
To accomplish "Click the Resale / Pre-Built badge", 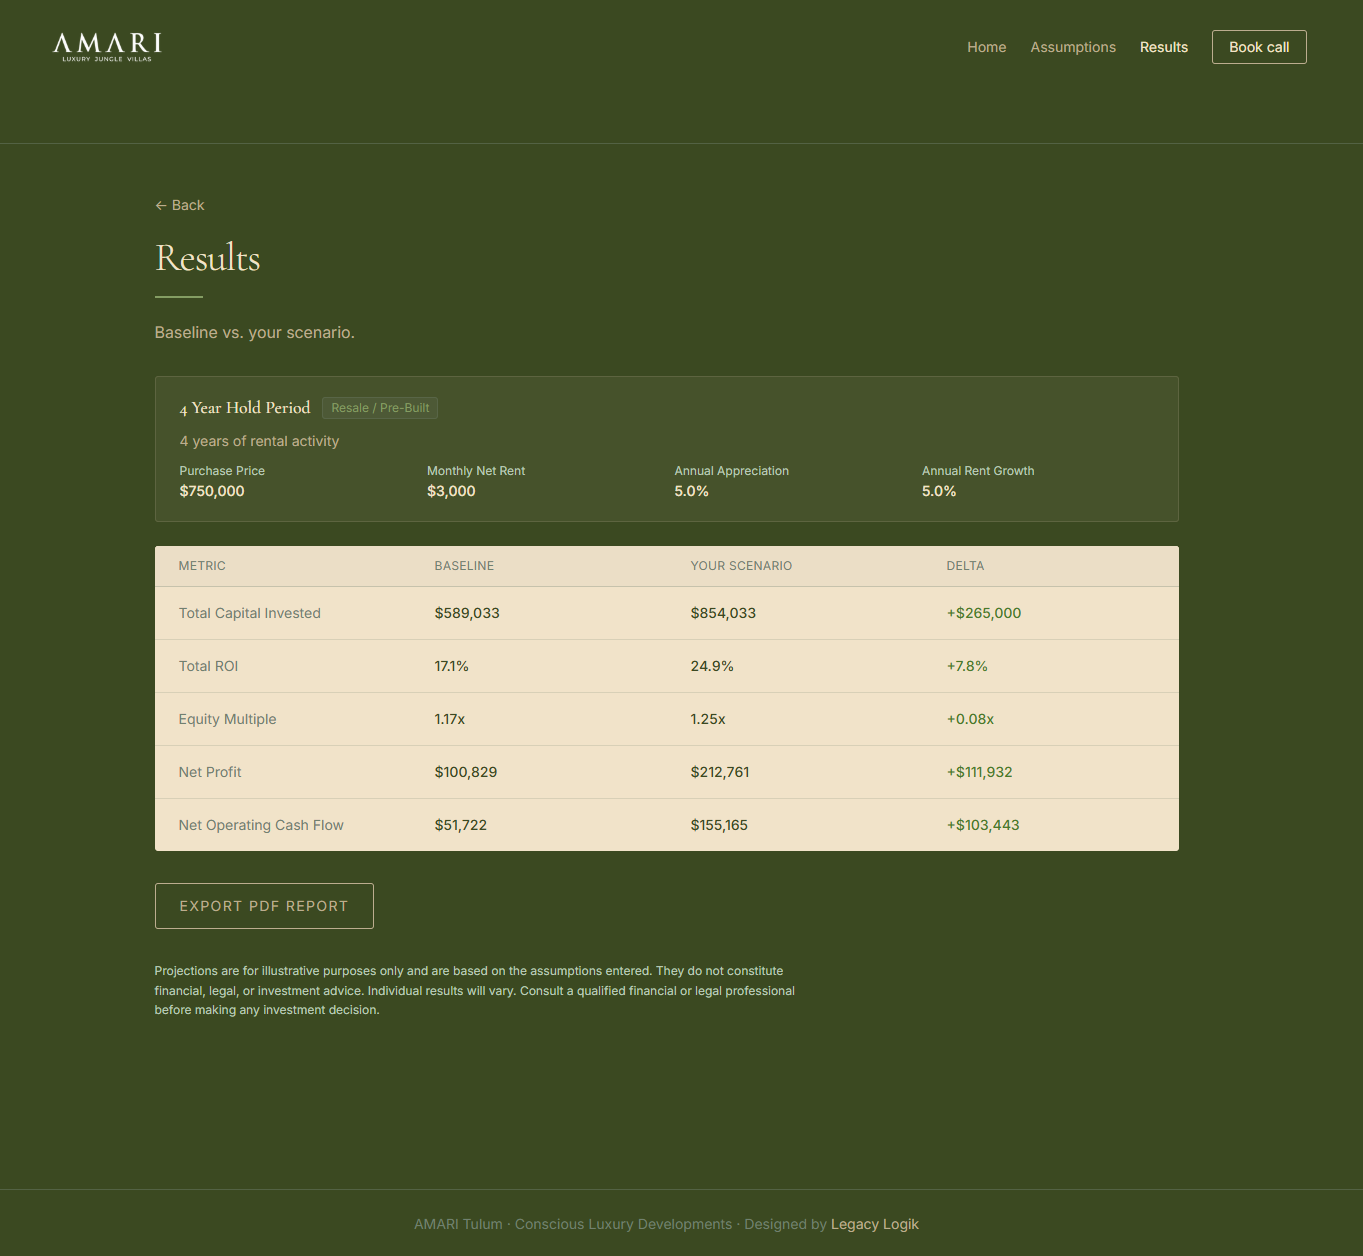I will click(380, 408).
